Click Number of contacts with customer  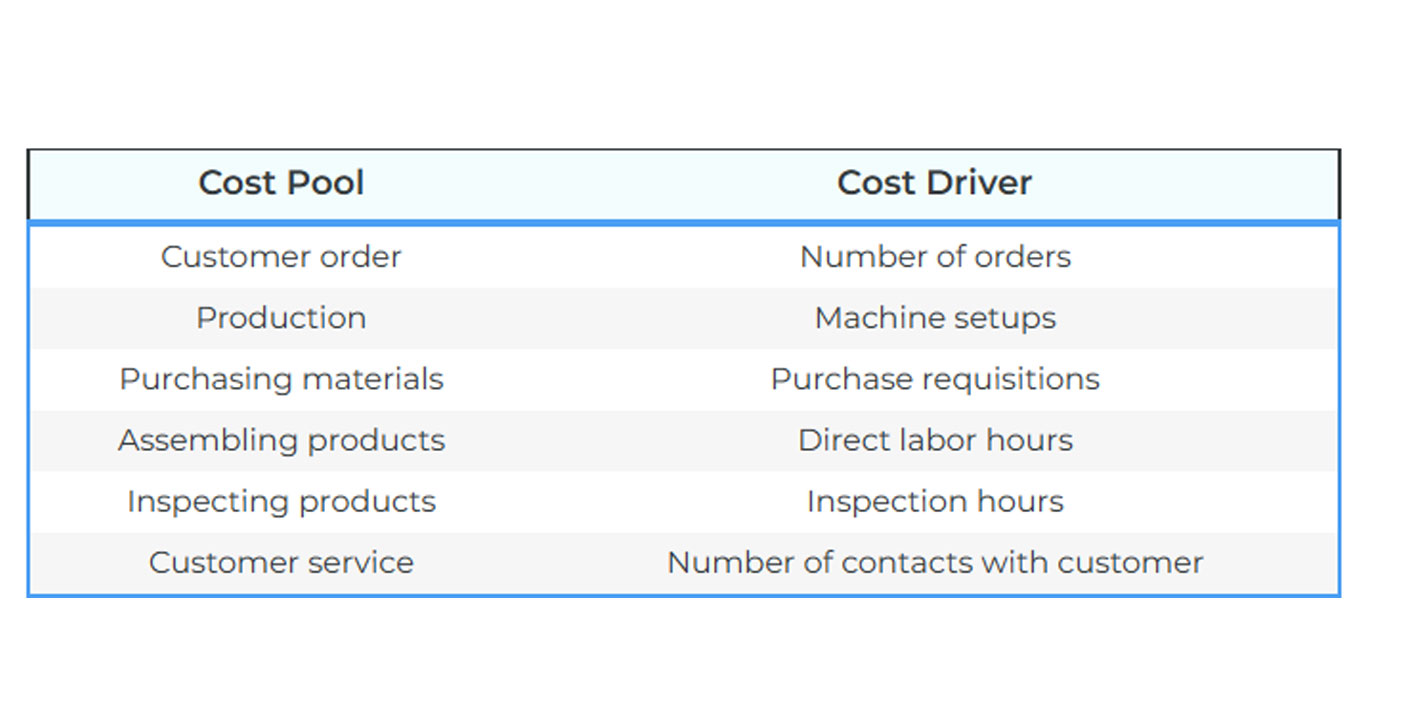tap(935, 562)
